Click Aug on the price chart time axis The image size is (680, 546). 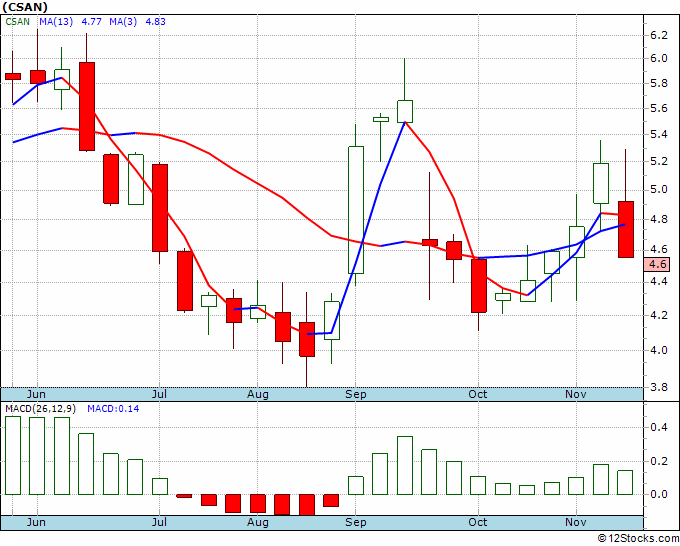258,394
